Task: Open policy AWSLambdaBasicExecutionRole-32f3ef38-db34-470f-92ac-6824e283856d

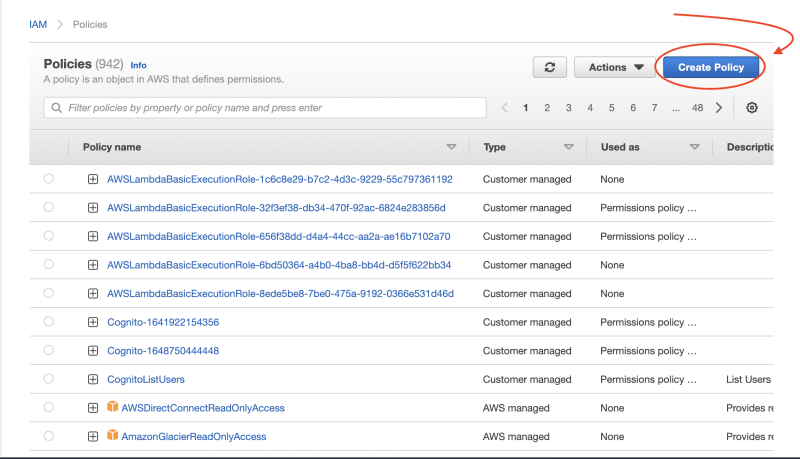Action: coord(276,208)
